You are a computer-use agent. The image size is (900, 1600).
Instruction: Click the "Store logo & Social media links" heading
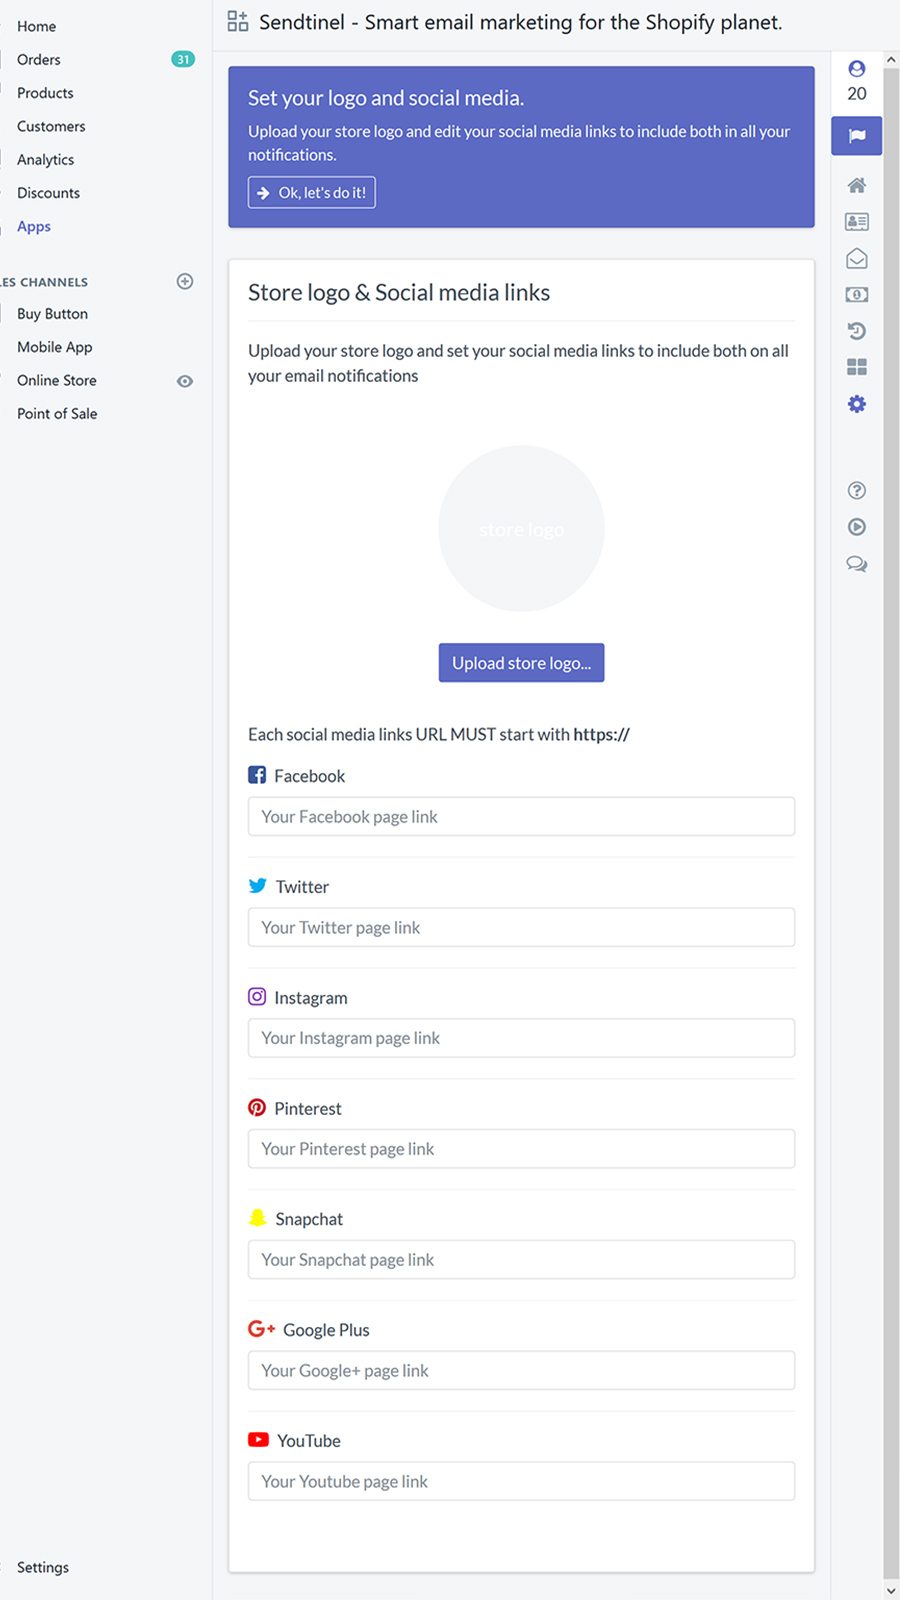tap(399, 292)
